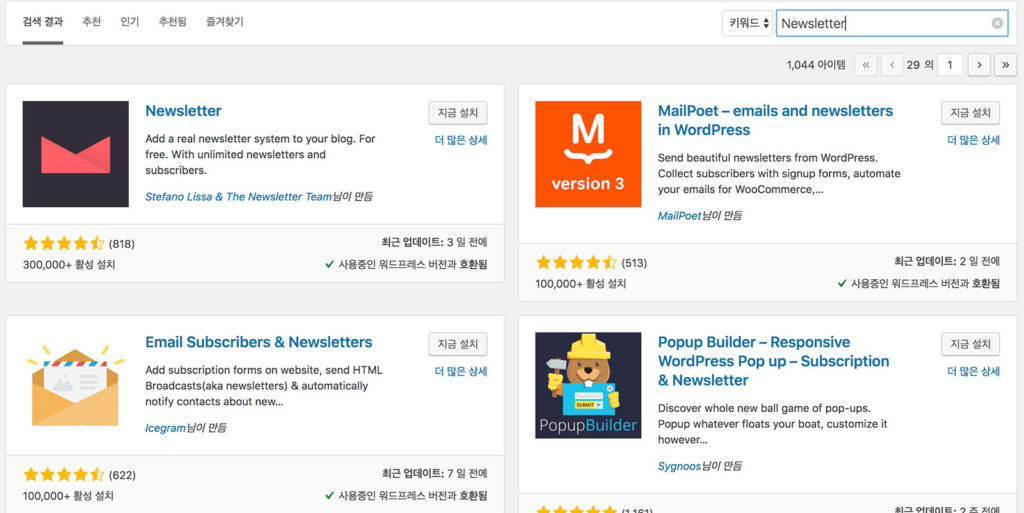Click the Email Subscribers envelope icon
This screenshot has height=513, width=1024.
[76, 385]
